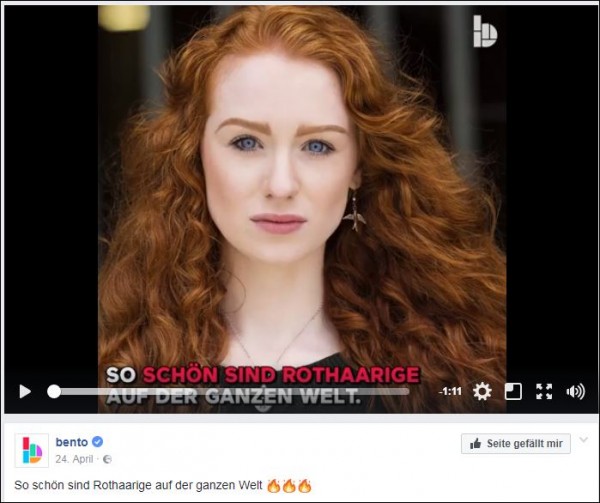Click the fire emojis after the caption
Image resolution: width=600 pixels, height=503 pixels.
[x=289, y=485]
